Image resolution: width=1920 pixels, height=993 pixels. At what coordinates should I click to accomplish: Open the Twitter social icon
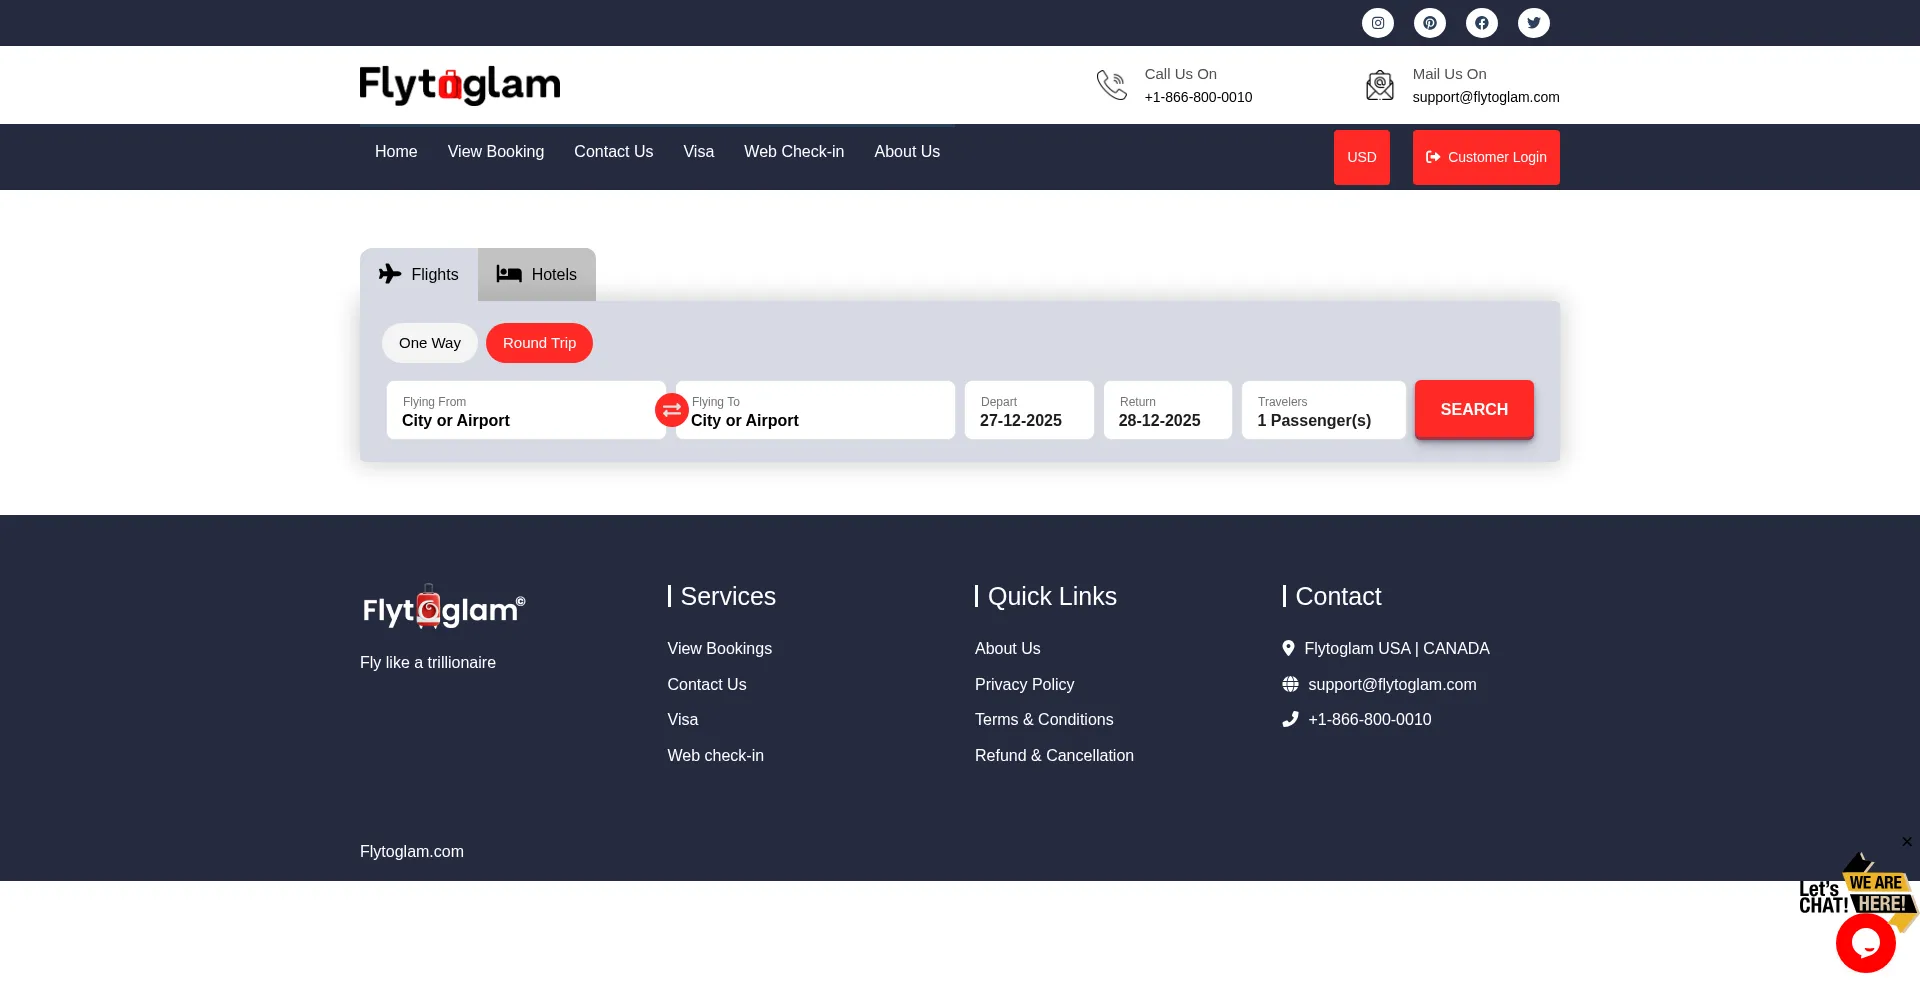point(1533,22)
